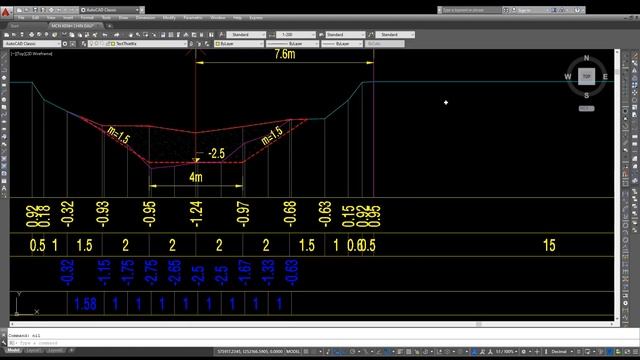Screen dimensions: 640x360
Task: Toggle MODEL space button in status bar
Action: 293,352
